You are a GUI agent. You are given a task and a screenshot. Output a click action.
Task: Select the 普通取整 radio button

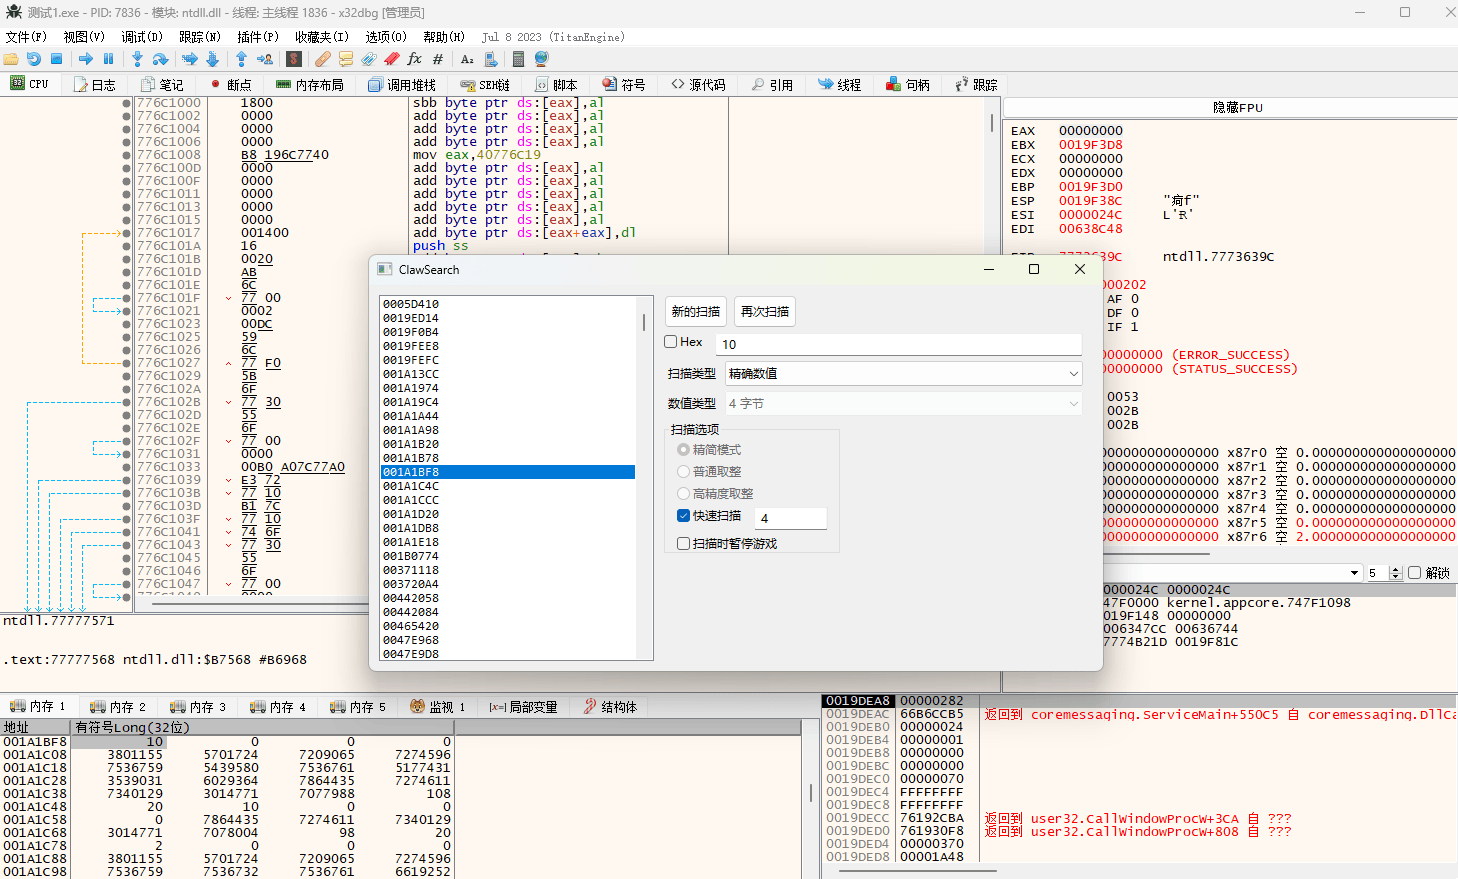tap(683, 472)
